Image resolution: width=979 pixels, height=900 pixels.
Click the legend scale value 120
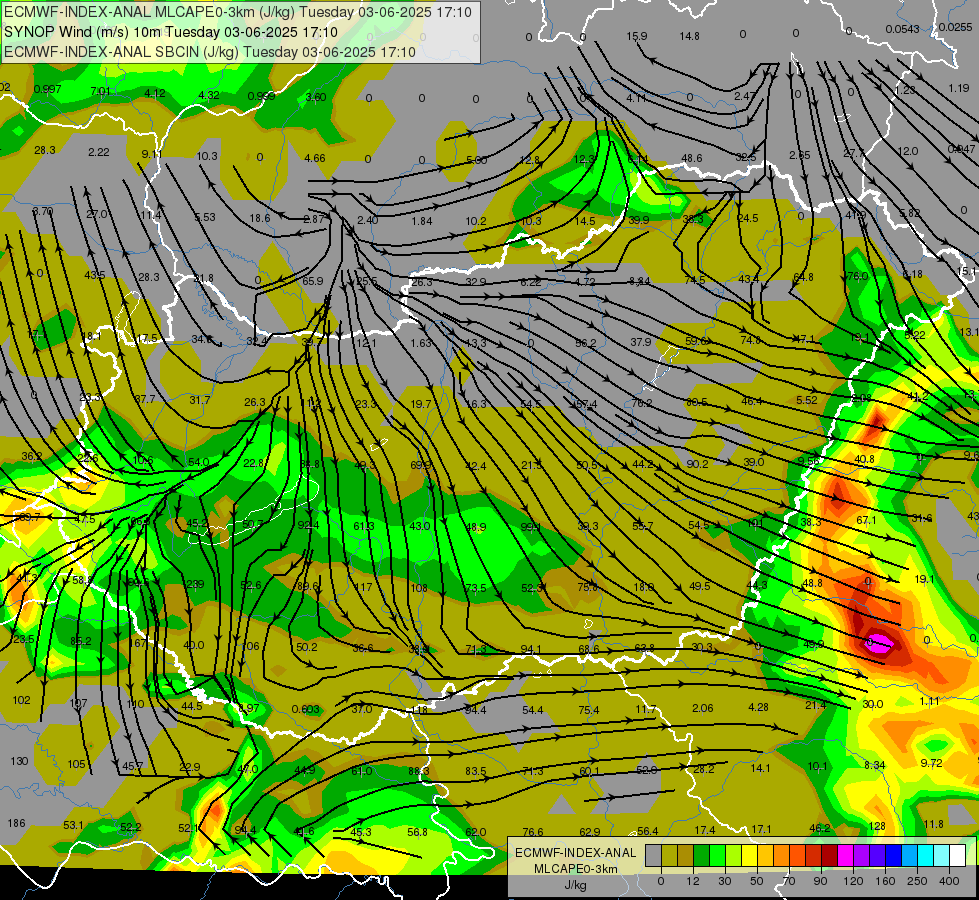(x=853, y=881)
